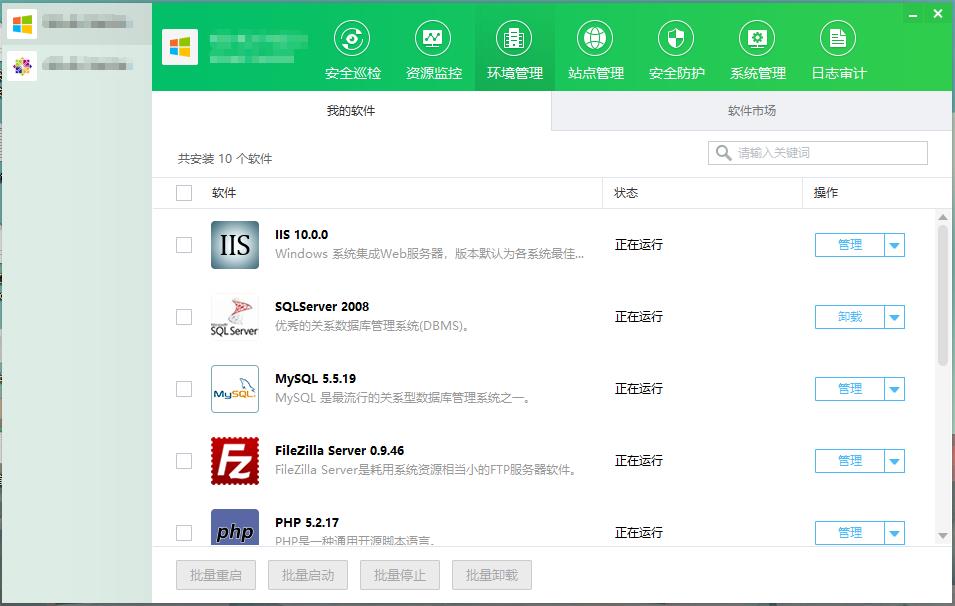Click the FileZilla Server logo icon
The image size is (955, 606).
(234, 460)
